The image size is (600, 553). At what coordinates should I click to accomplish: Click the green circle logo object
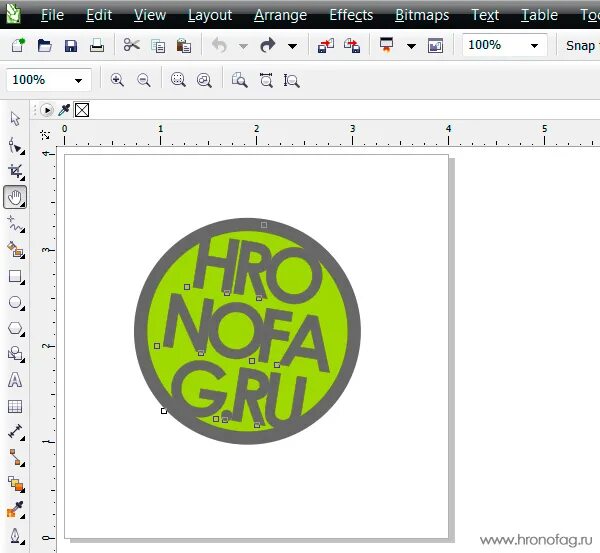247,331
